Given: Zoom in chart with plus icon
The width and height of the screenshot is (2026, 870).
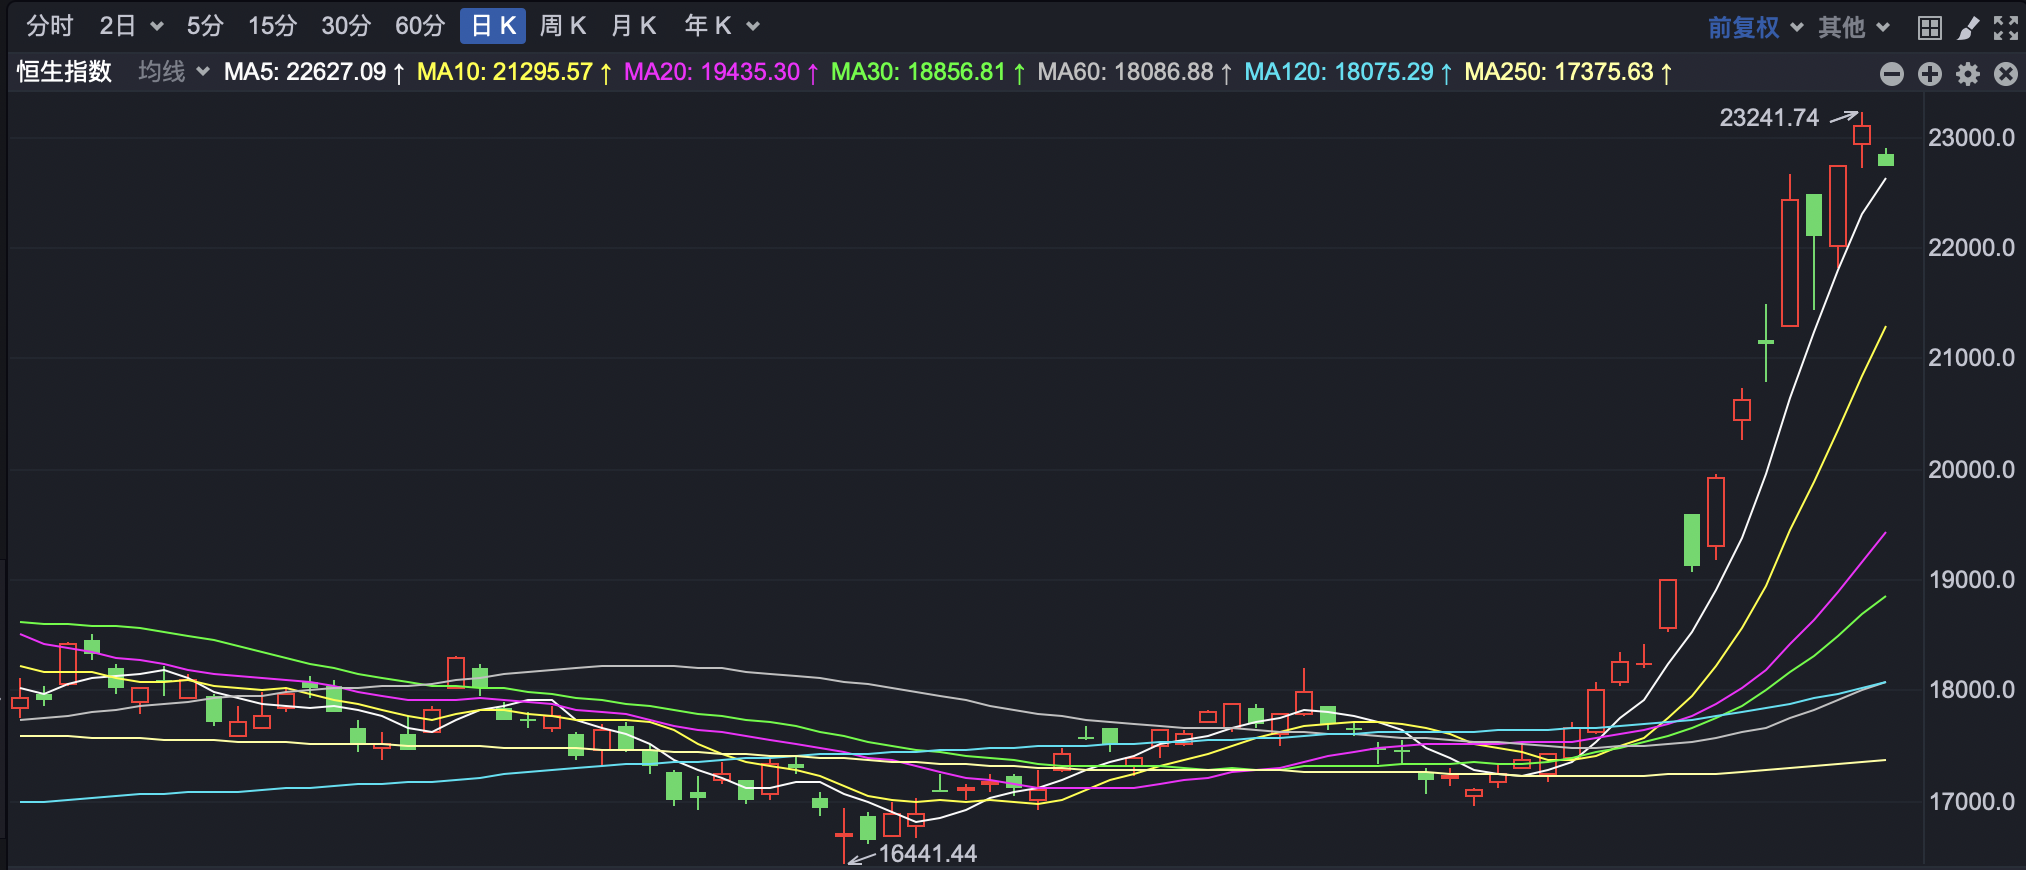Looking at the screenshot, I should (x=1930, y=74).
